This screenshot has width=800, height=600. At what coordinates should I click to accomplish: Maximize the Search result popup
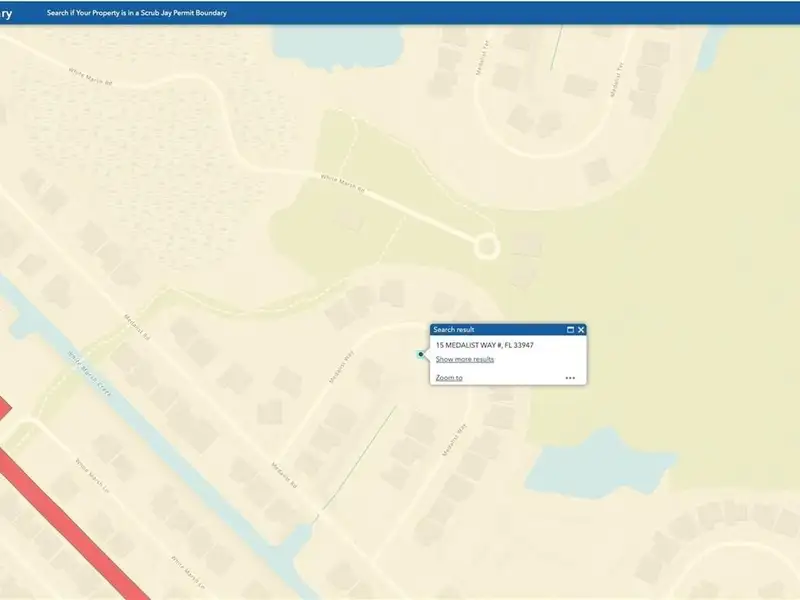[570, 329]
